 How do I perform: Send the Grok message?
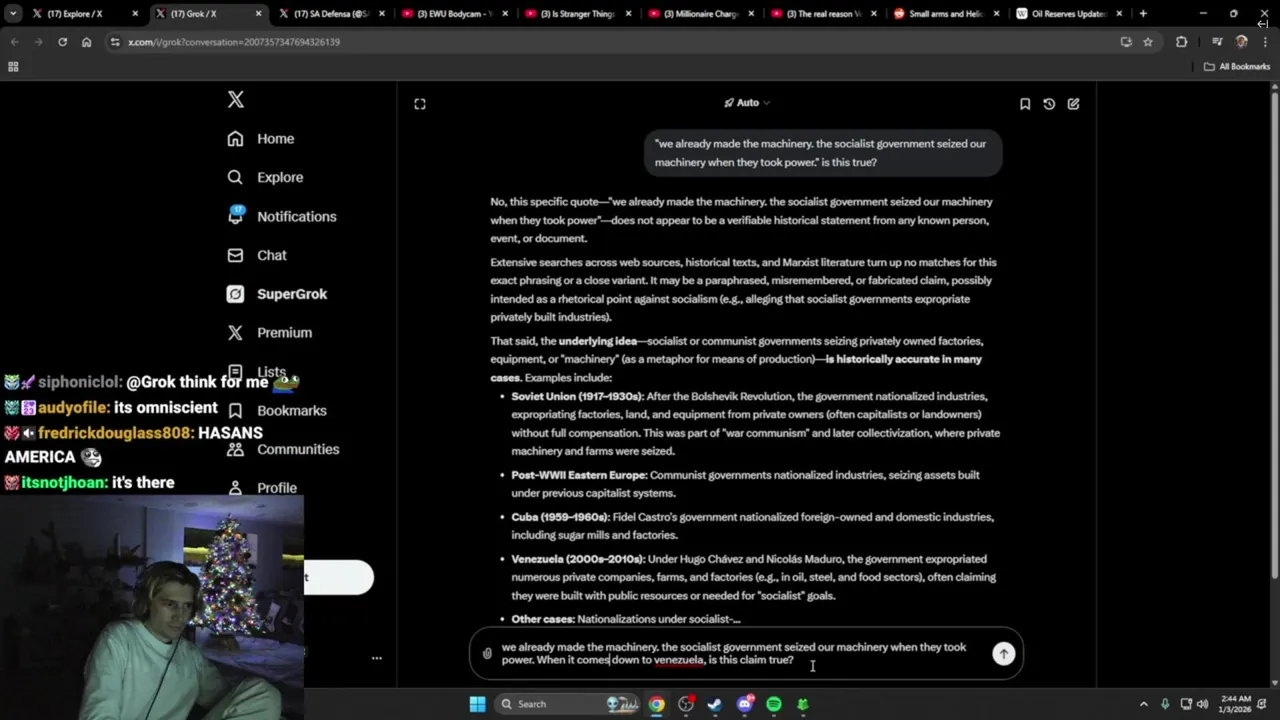pos(1003,654)
